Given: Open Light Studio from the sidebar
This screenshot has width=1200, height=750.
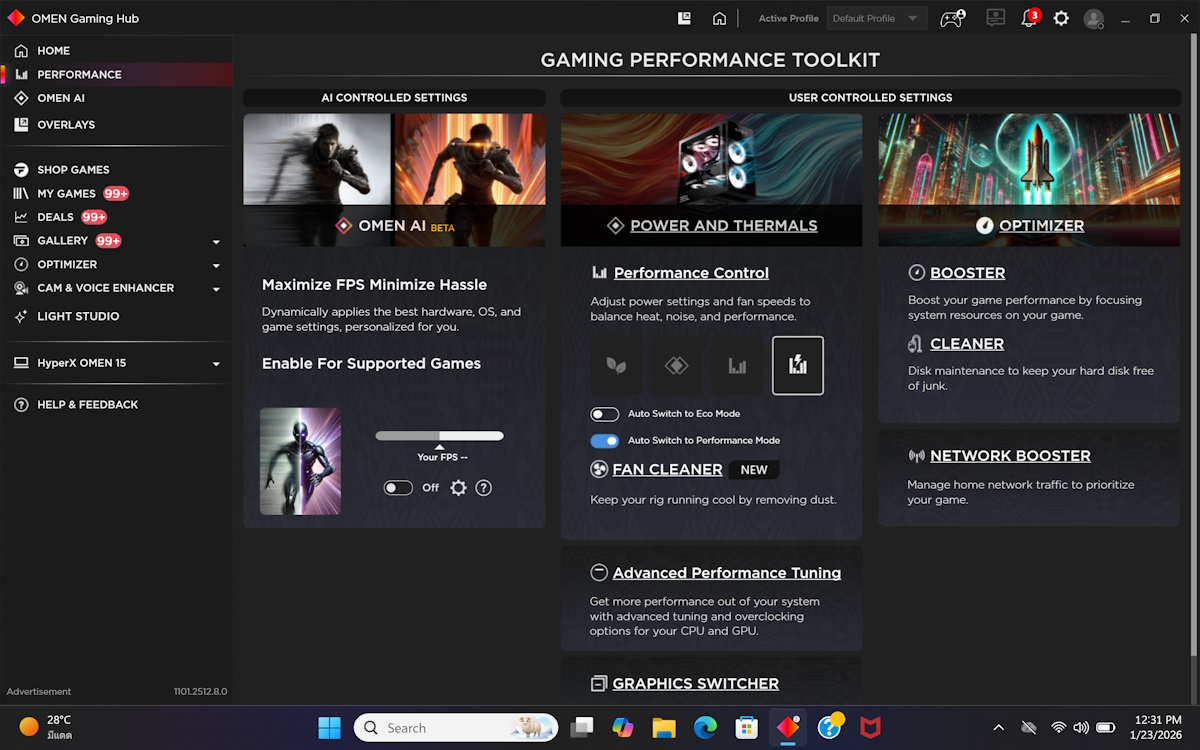Looking at the screenshot, I should pos(78,316).
